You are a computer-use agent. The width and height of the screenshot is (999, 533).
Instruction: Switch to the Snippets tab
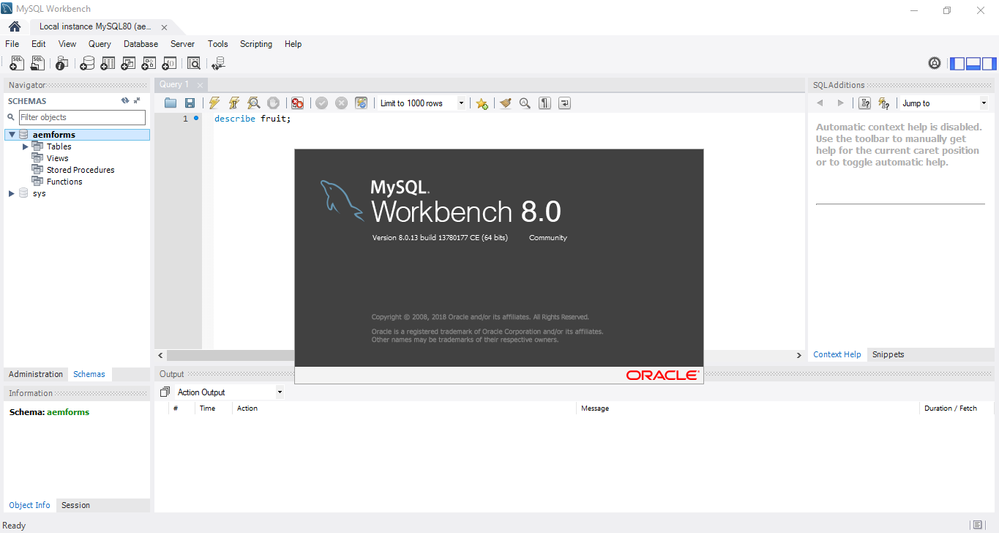click(888, 354)
